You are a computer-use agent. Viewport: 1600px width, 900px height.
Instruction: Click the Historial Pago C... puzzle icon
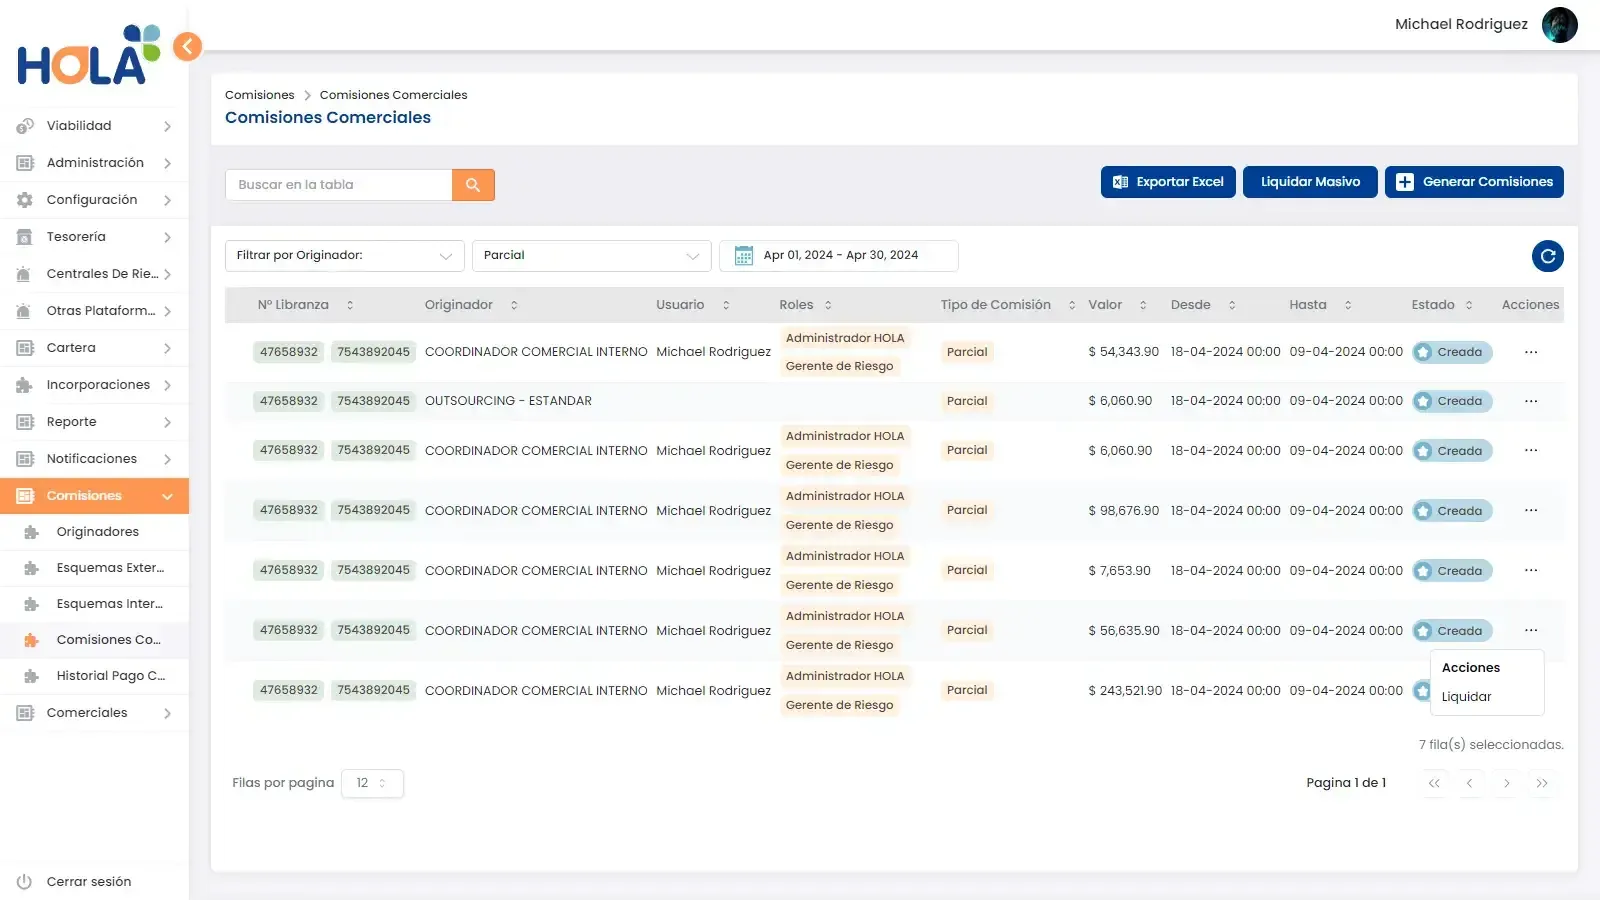(31, 676)
